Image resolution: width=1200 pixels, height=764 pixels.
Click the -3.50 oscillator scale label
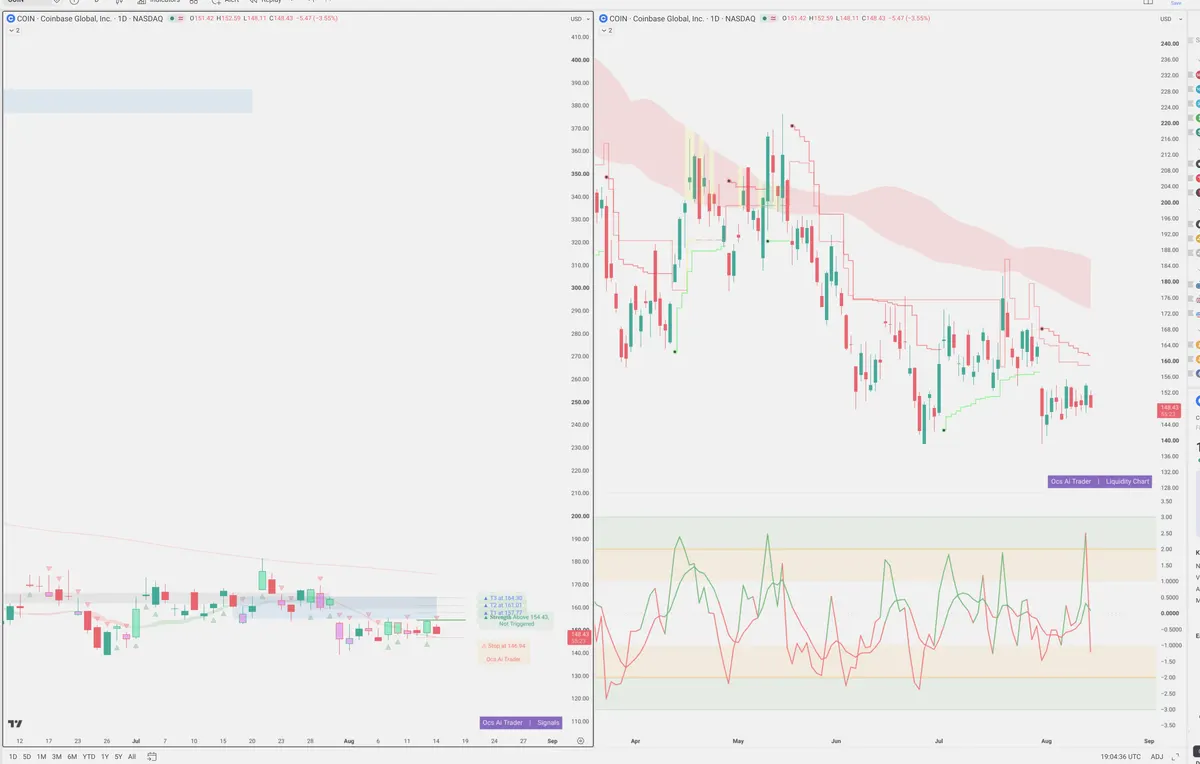pyautogui.click(x=1166, y=725)
